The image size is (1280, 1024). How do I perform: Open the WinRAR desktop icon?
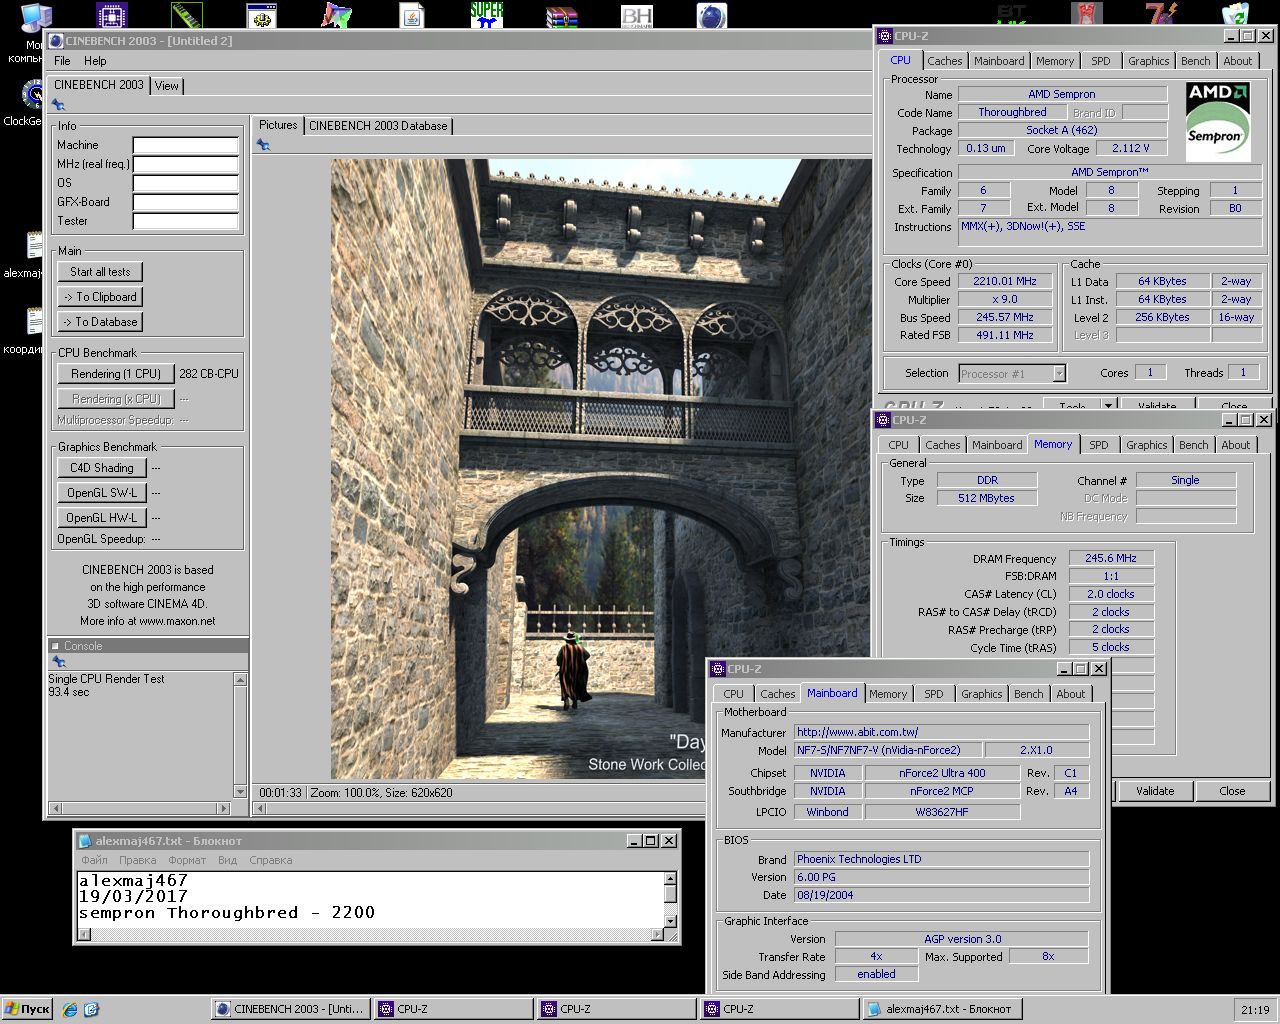[x=561, y=15]
